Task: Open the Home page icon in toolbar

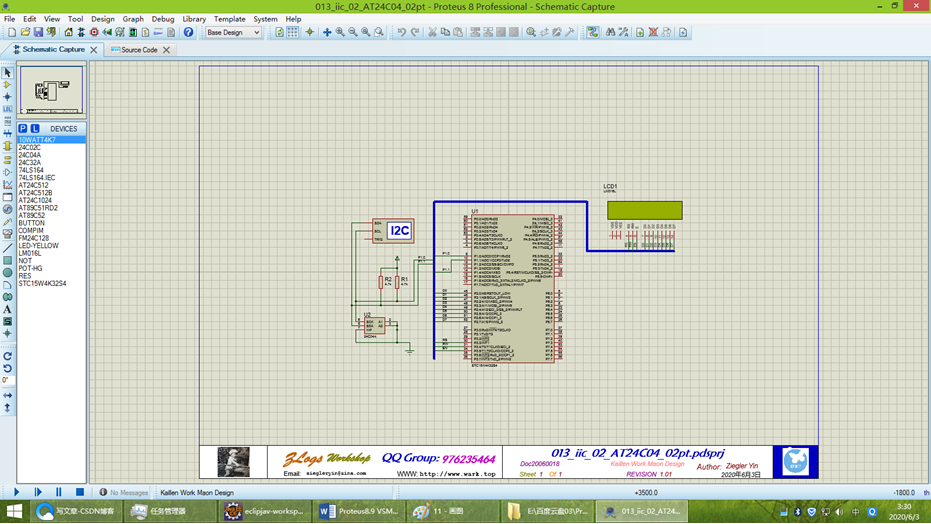Action: click(68, 32)
